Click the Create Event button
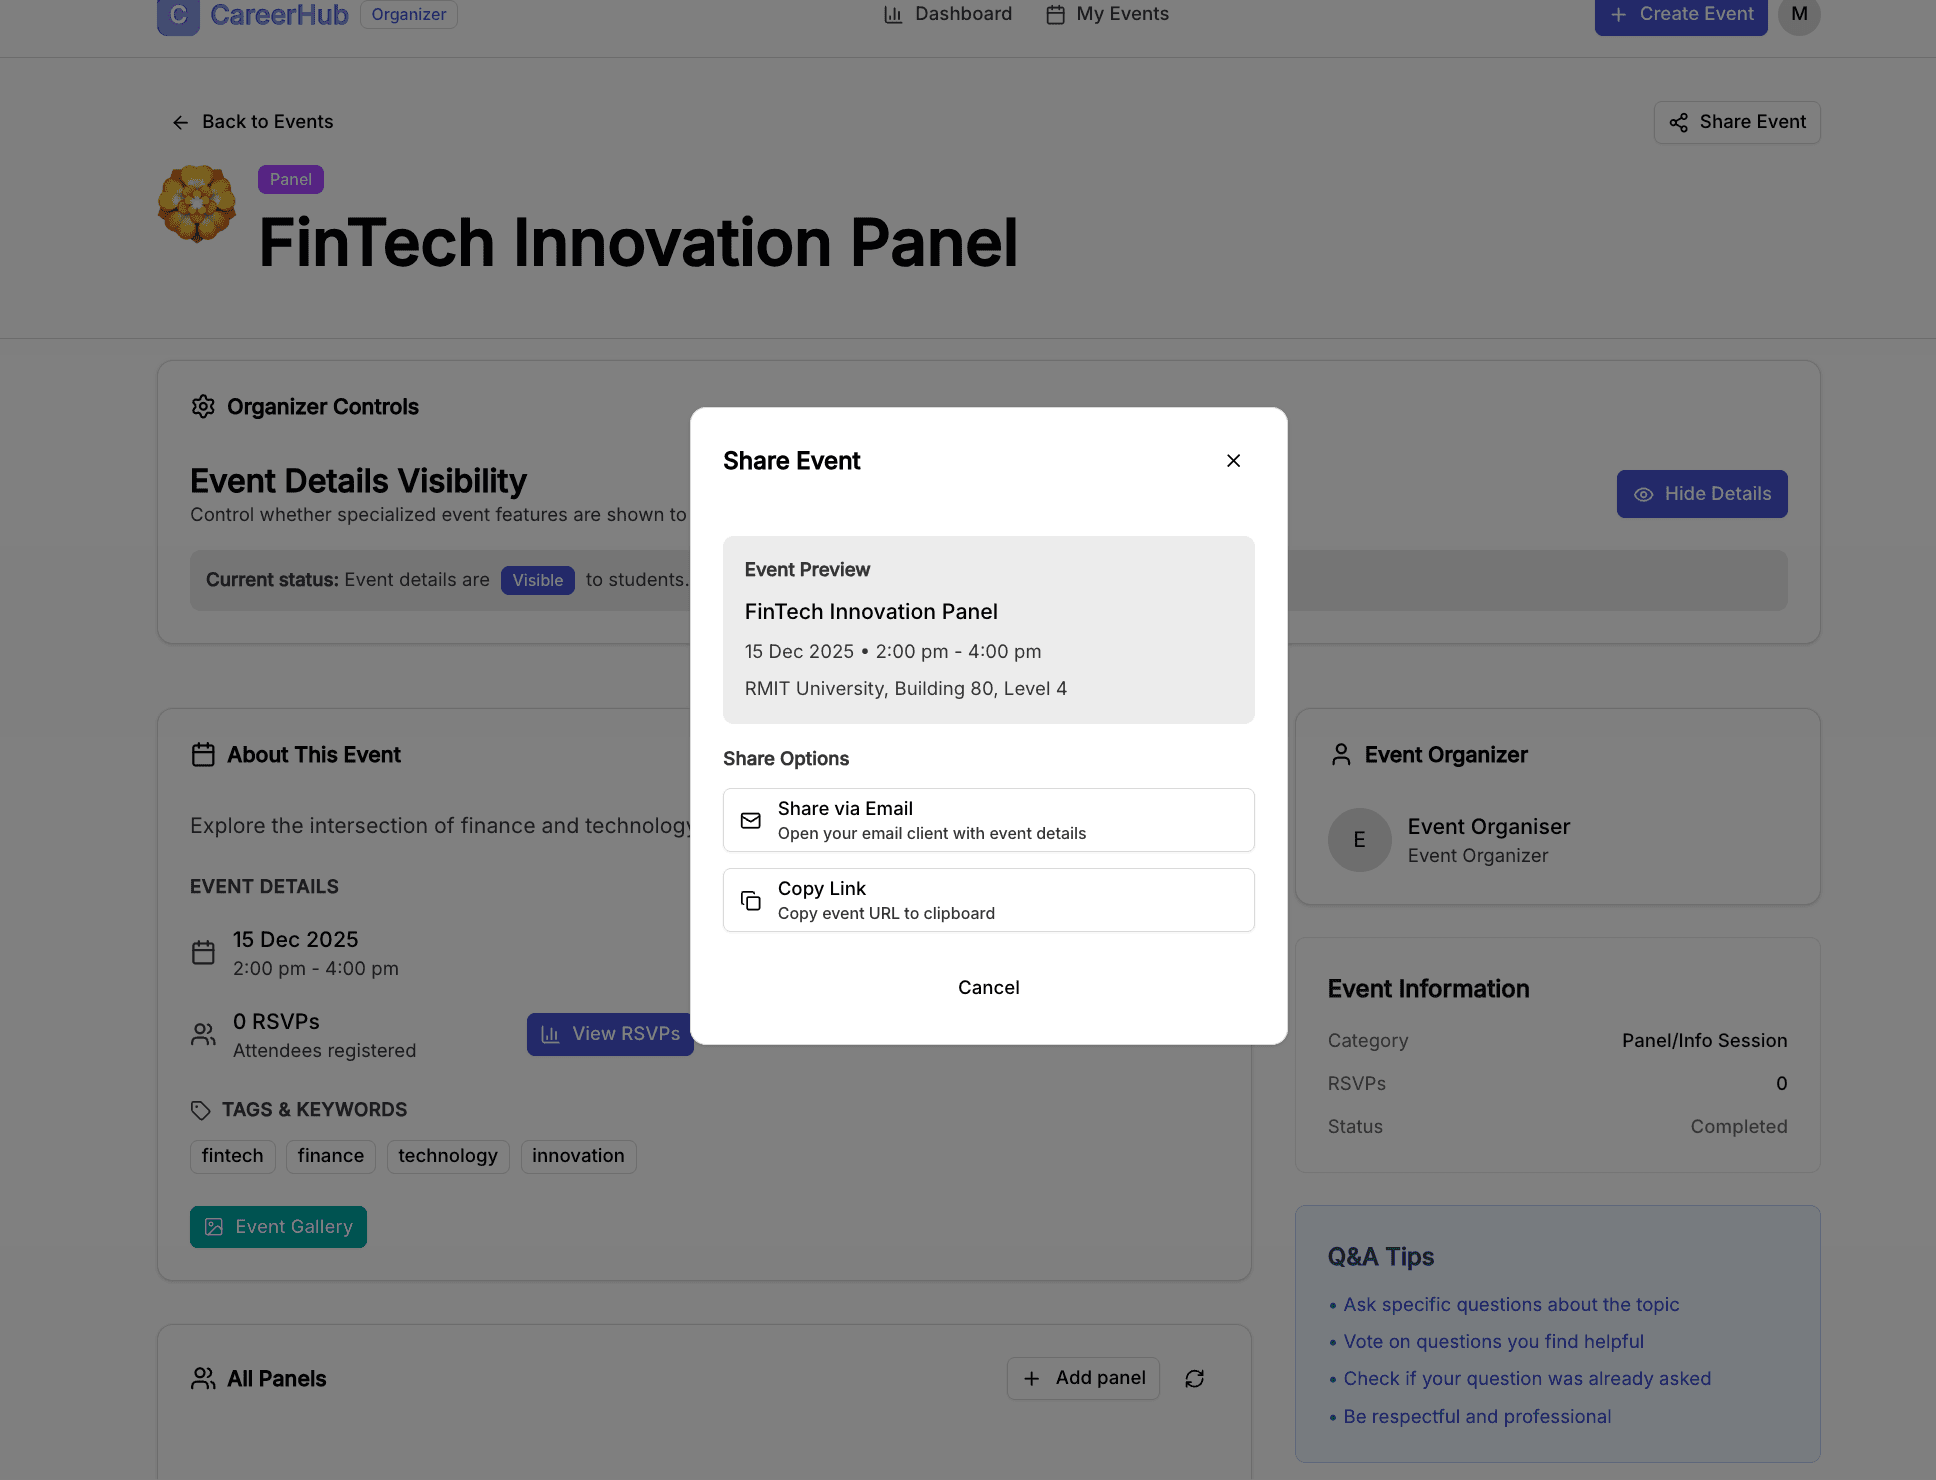Image resolution: width=1936 pixels, height=1480 pixels. point(1680,14)
